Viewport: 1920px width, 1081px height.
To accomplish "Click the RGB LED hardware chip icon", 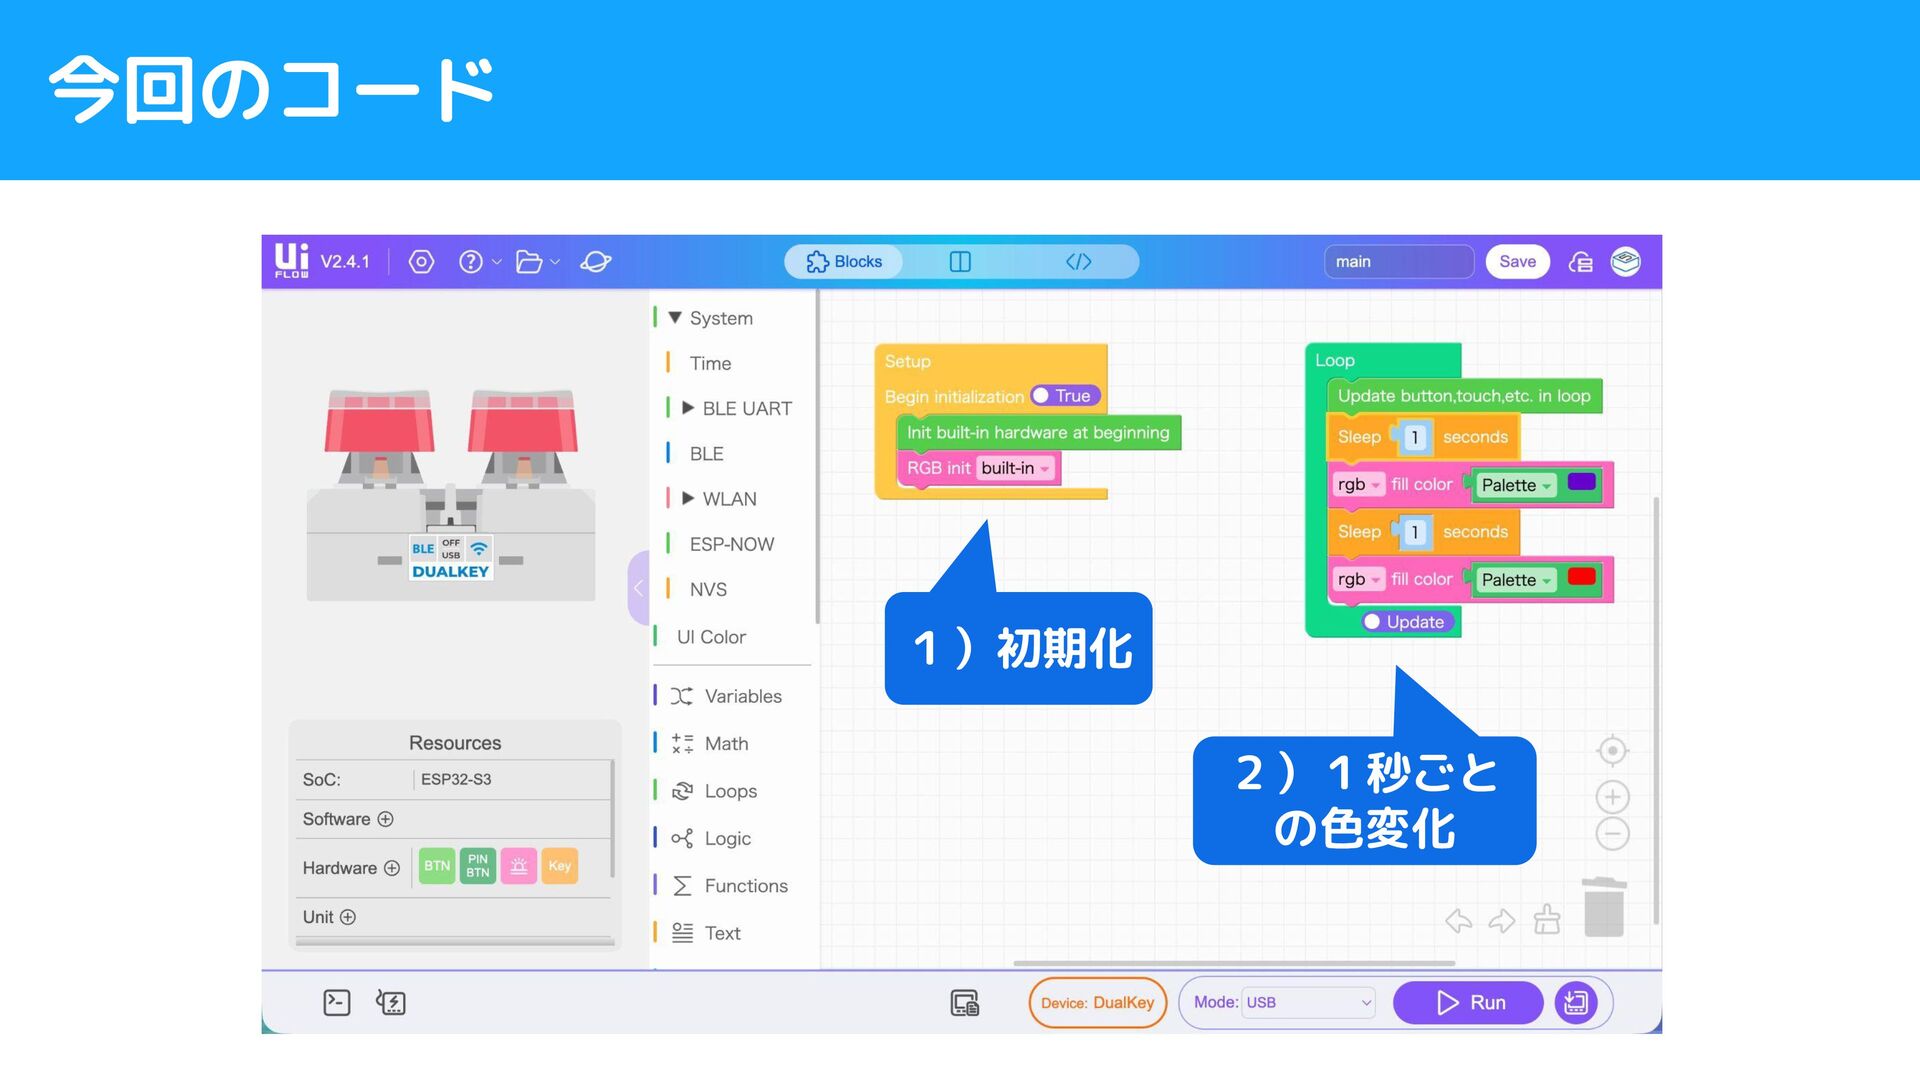I will pyautogui.click(x=518, y=866).
